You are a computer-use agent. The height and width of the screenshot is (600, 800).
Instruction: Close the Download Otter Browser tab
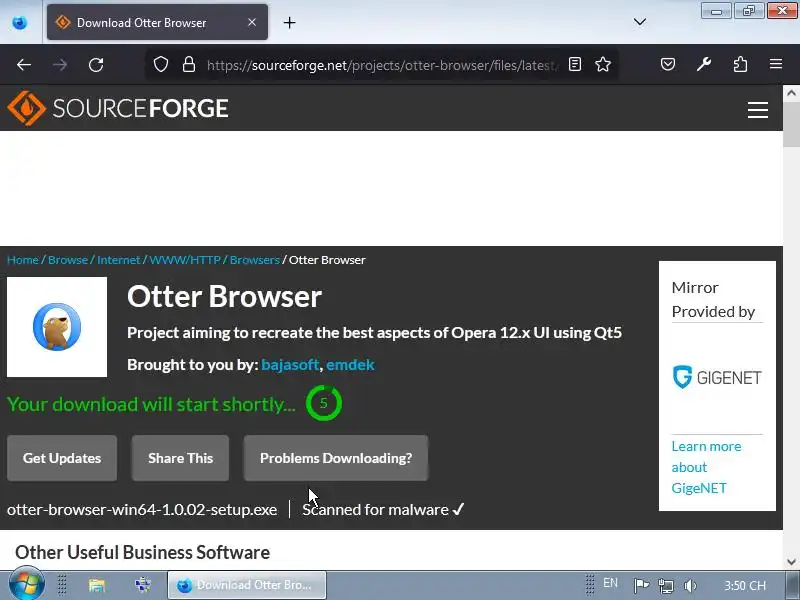(x=252, y=22)
